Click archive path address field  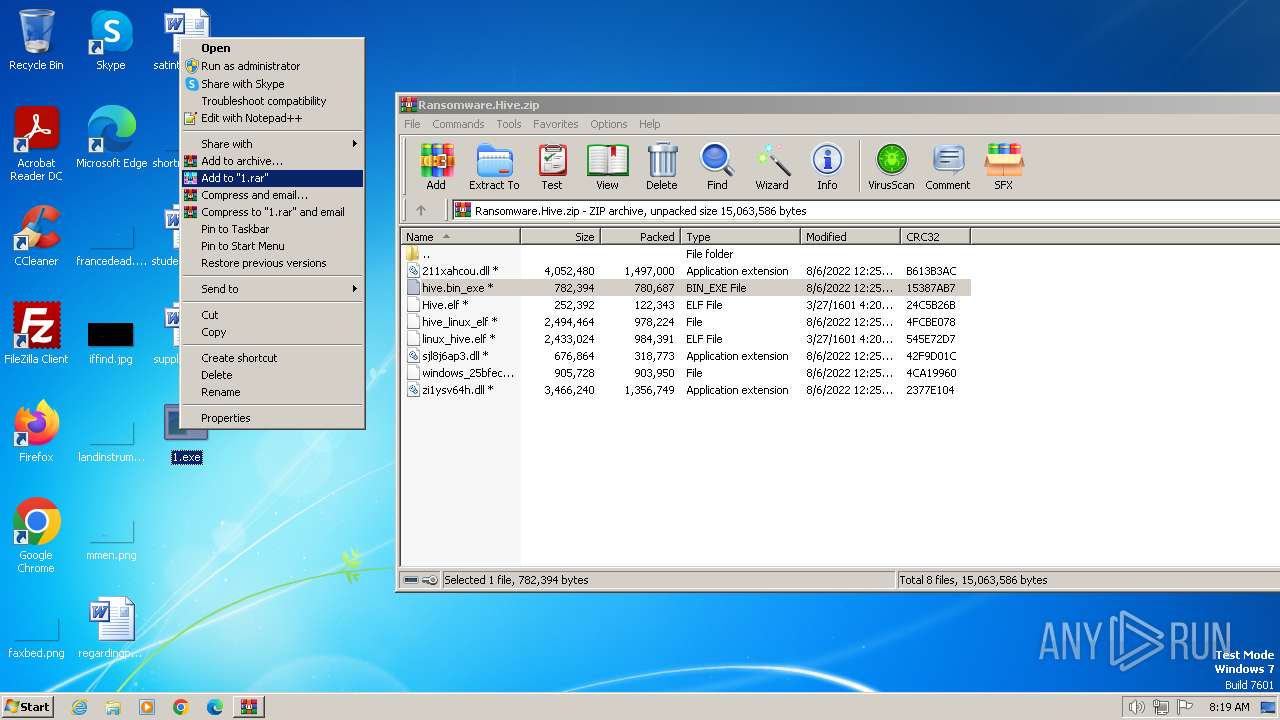click(x=866, y=210)
